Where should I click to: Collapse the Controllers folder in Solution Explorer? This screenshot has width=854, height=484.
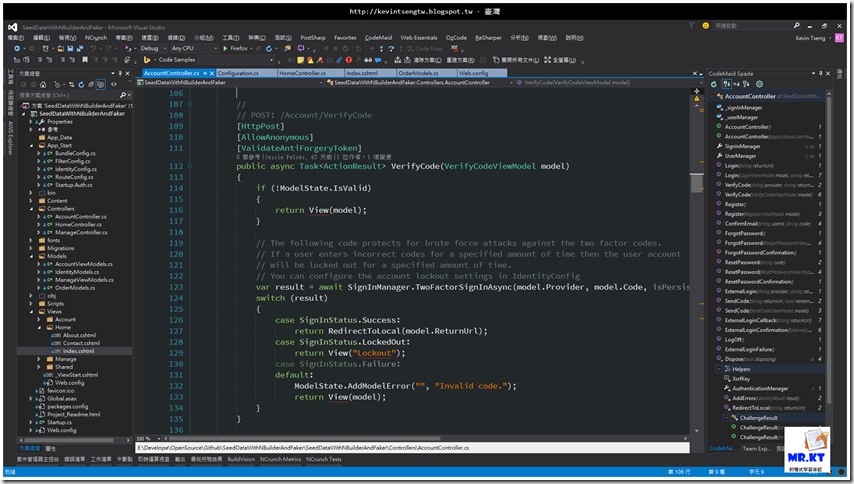pyautogui.click(x=32, y=209)
